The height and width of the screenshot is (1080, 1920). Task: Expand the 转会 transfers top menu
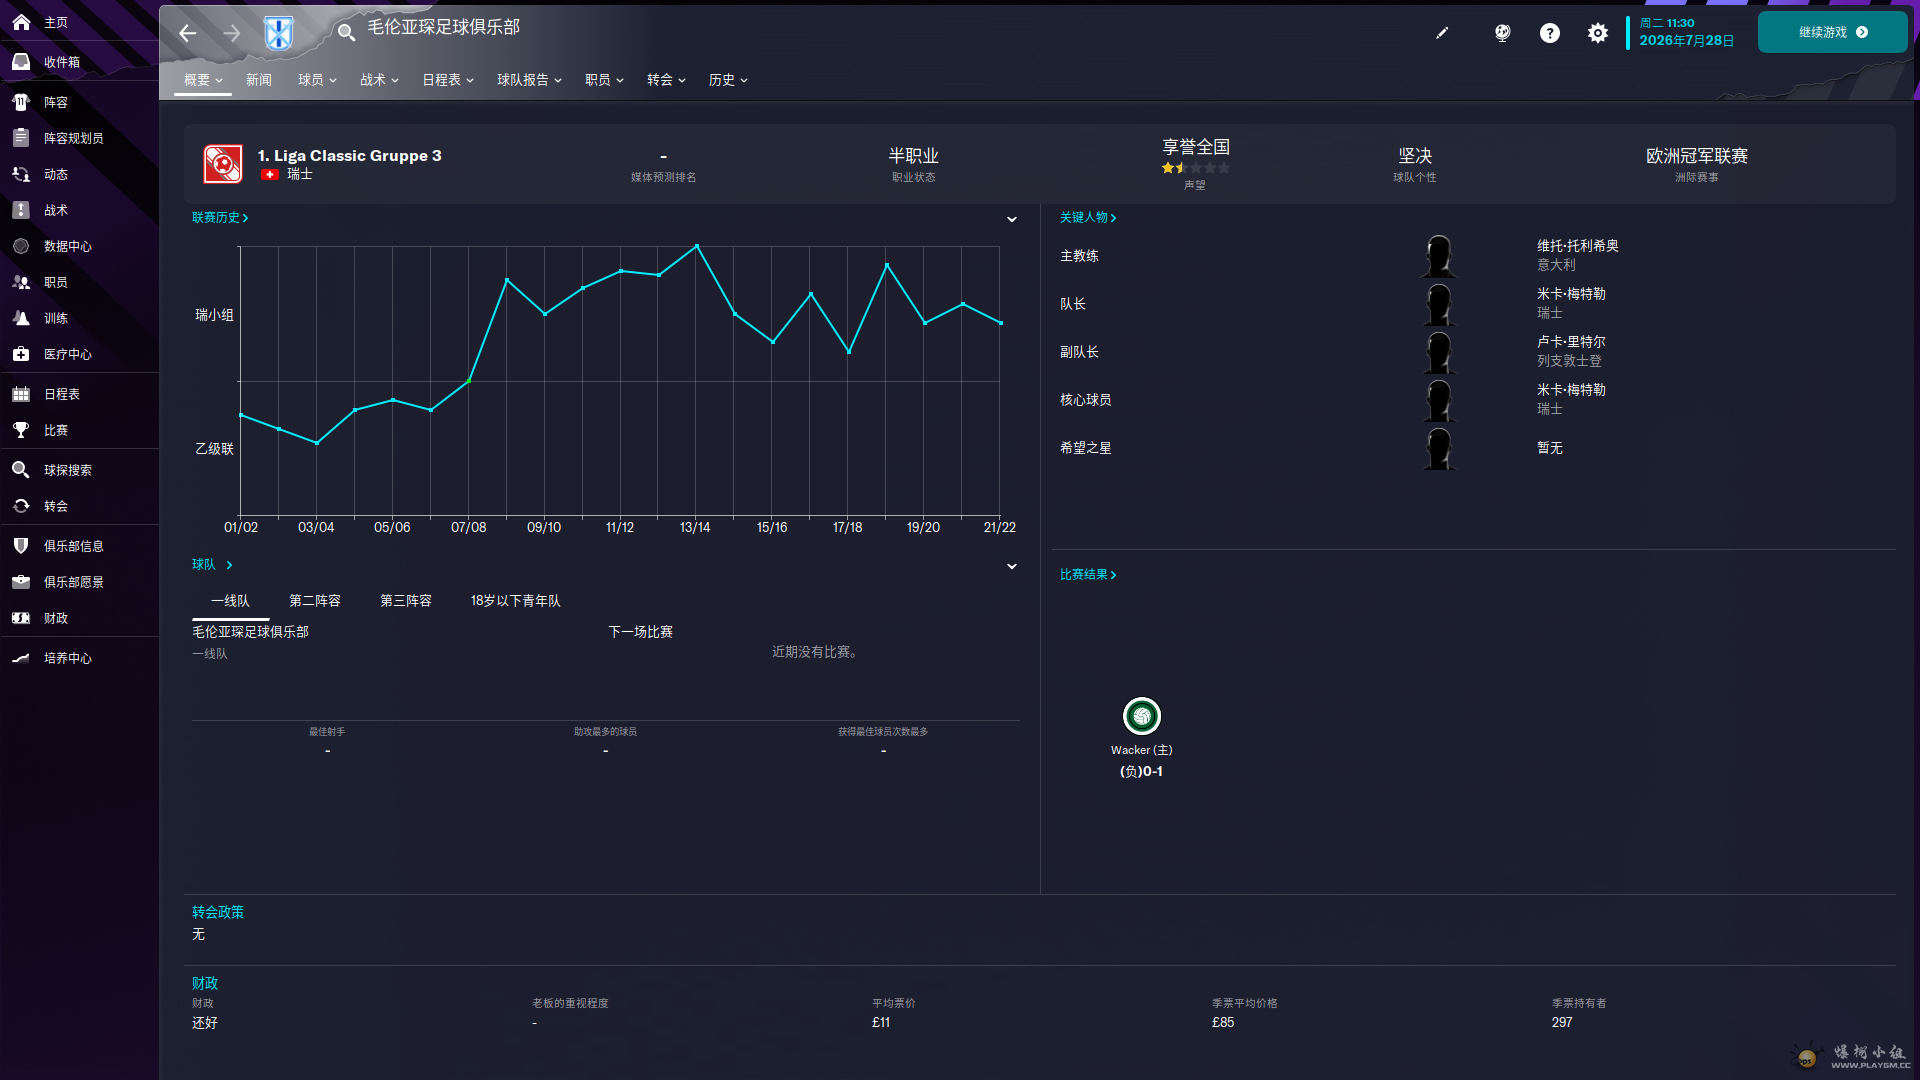666,80
